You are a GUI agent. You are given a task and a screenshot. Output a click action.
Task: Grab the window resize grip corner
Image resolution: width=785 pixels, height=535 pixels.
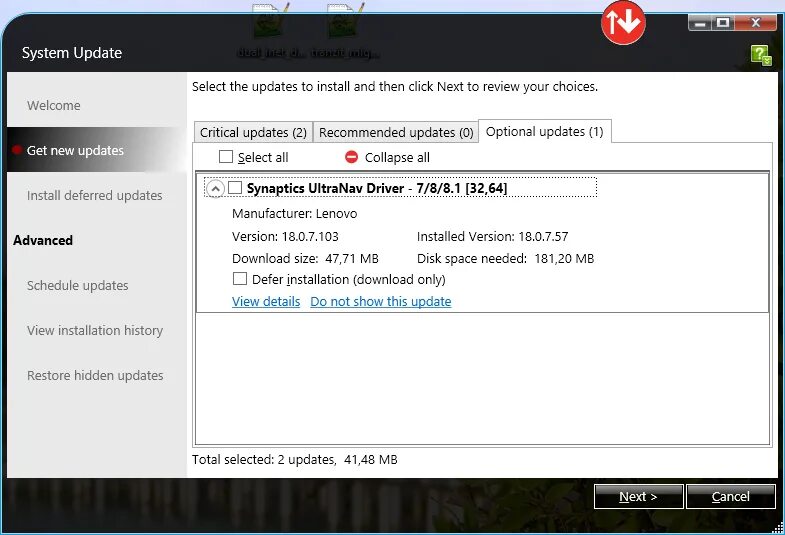click(777, 526)
